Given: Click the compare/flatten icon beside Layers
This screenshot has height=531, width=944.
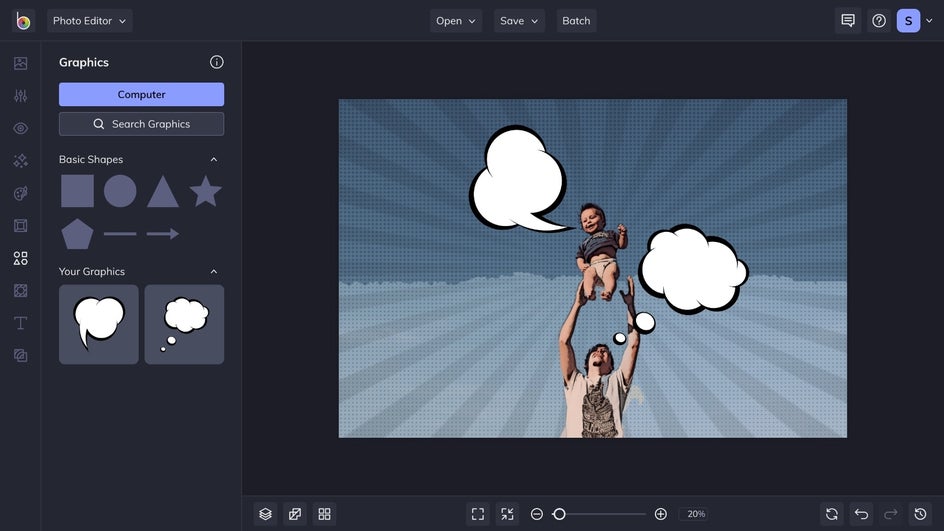Looking at the screenshot, I should [295, 514].
